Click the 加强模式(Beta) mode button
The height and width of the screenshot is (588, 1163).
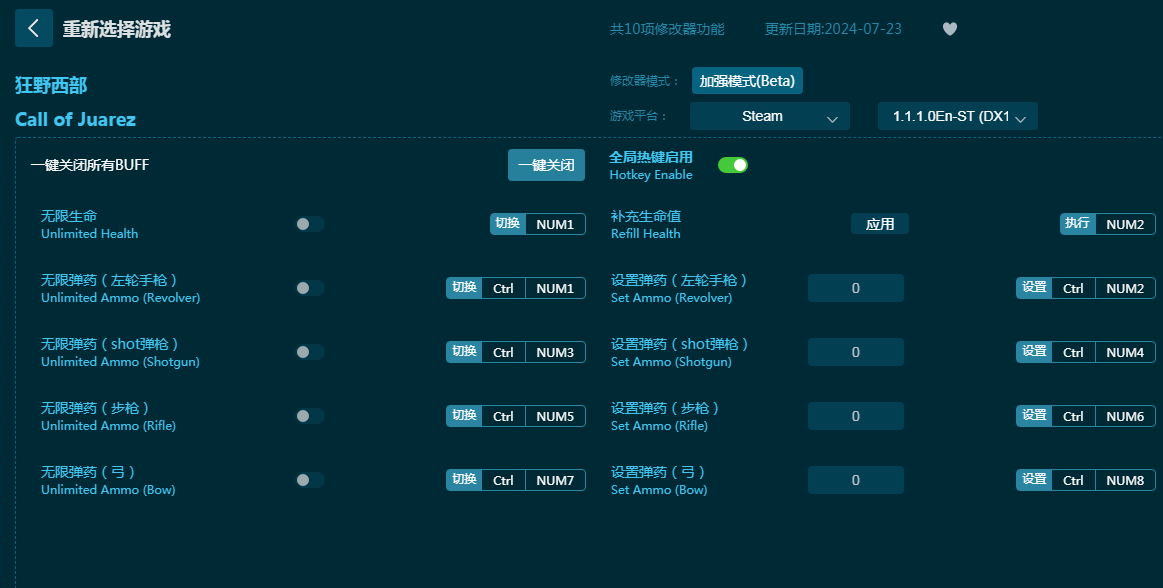coord(747,81)
